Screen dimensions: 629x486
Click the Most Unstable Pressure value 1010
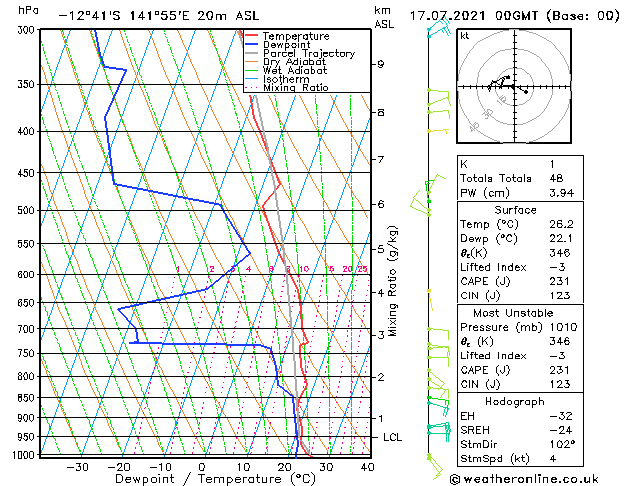(563, 327)
